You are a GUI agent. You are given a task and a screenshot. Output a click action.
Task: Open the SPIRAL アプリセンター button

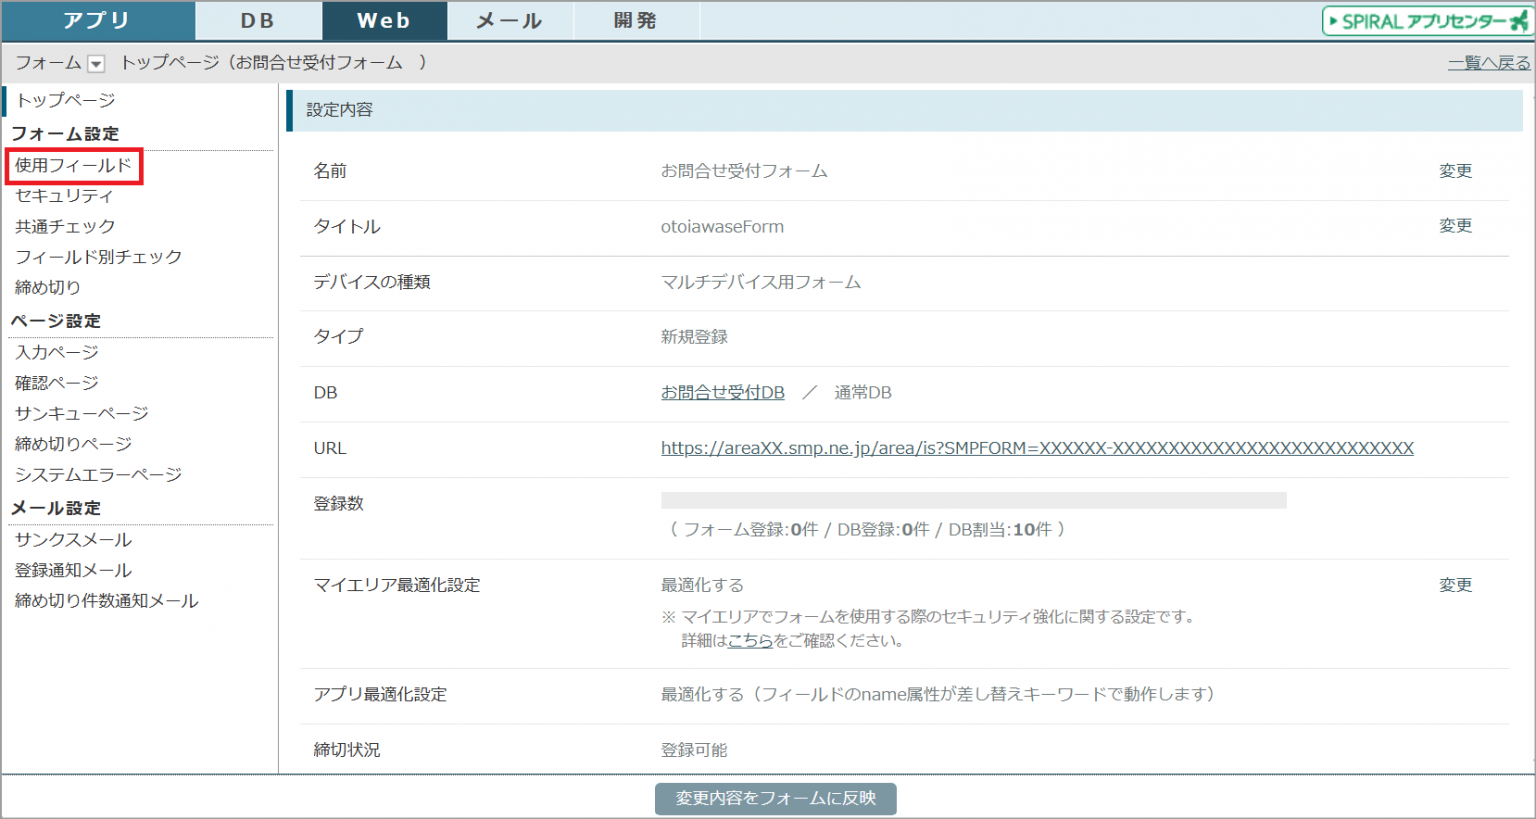(1426, 21)
